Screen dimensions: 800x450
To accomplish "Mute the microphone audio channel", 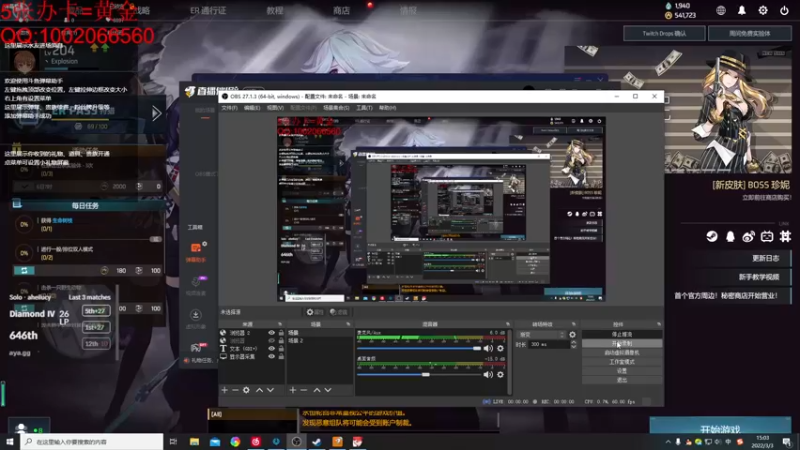I will point(488,348).
